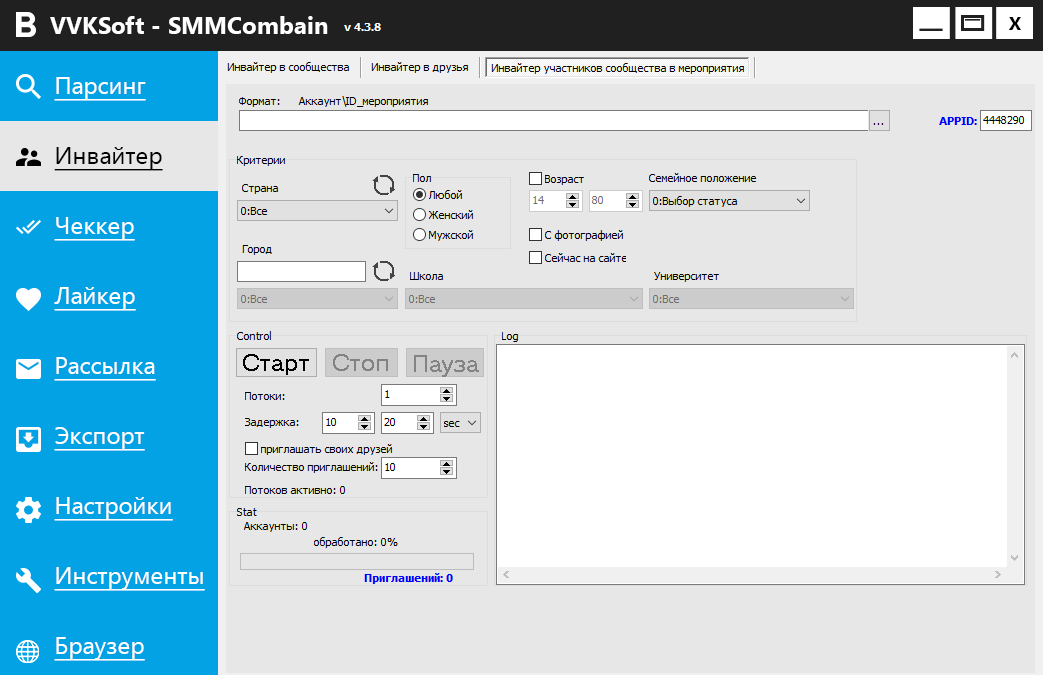Switch to Инвайтер в сообщества tab
The height and width of the screenshot is (675, 1043).
[288, 68]
